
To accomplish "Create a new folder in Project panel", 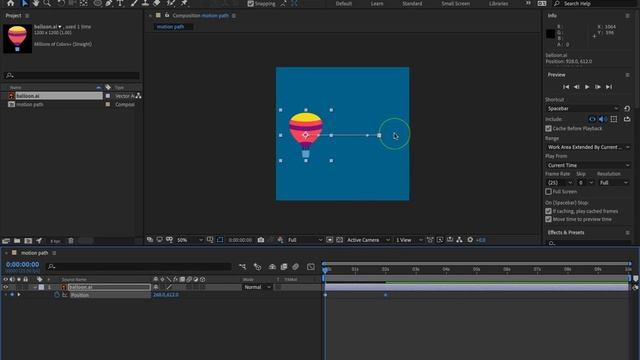I will (x=17, y=241).
